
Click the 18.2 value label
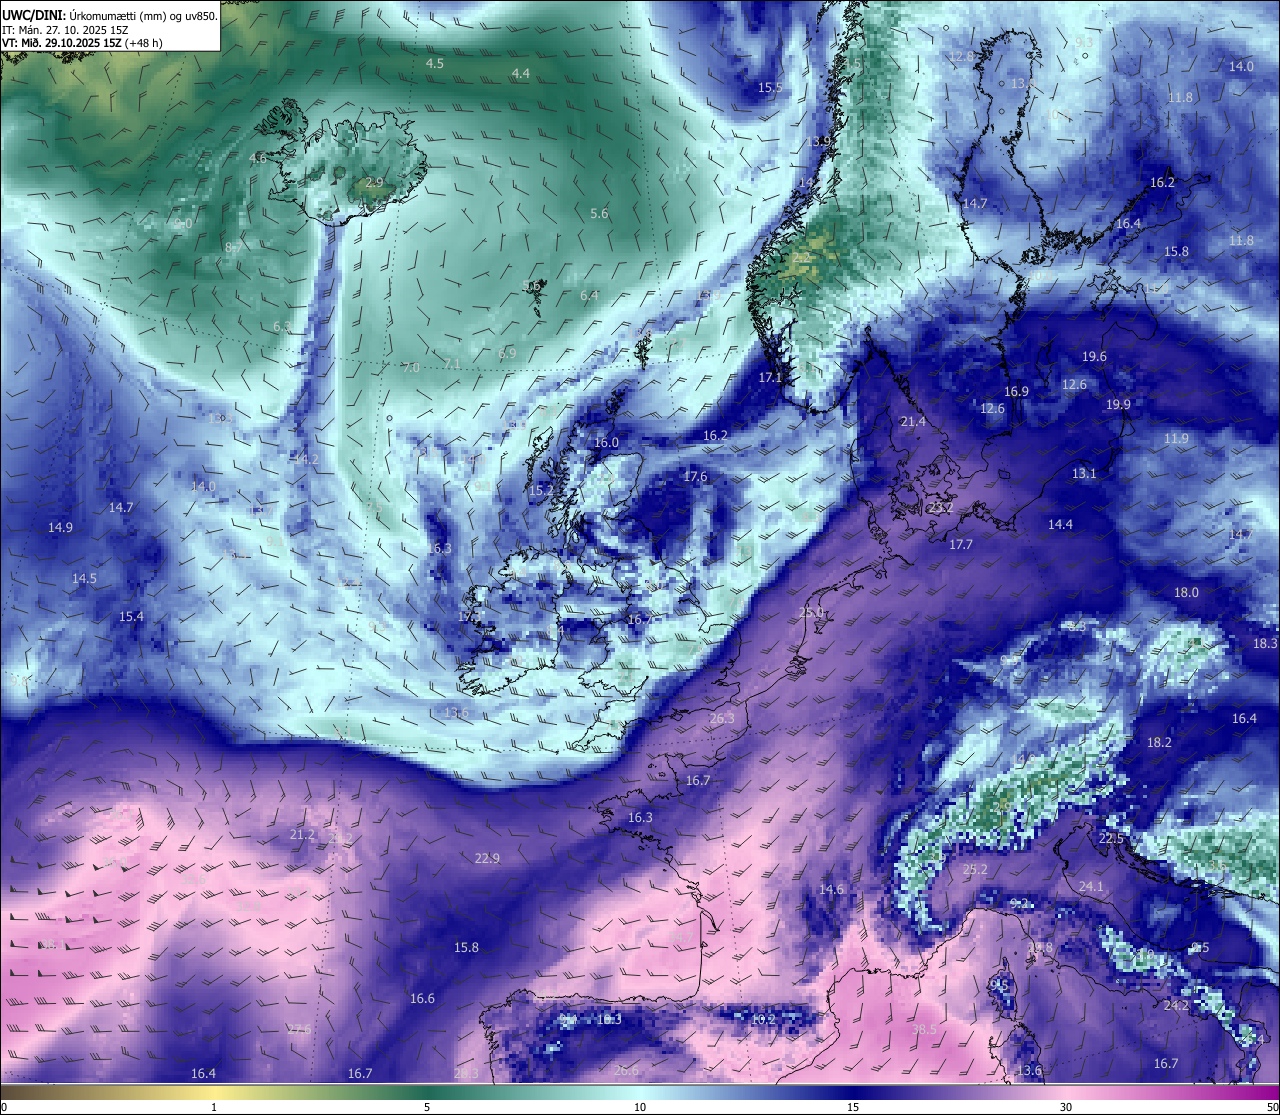pos(1159,742)
